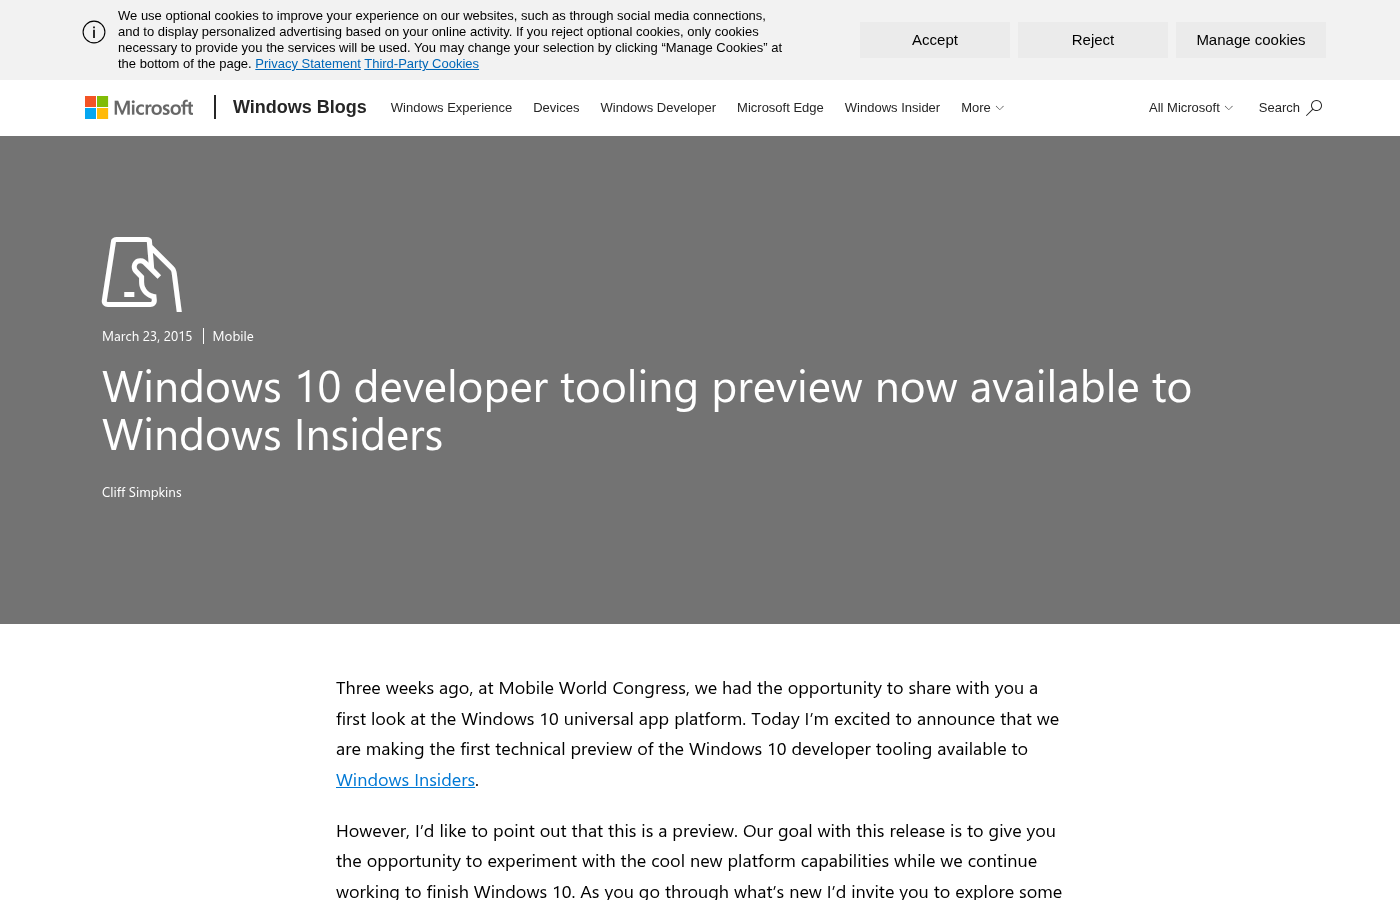Click the search magnifier icon
The image size is (1400, 900).
coord(1314,107)
